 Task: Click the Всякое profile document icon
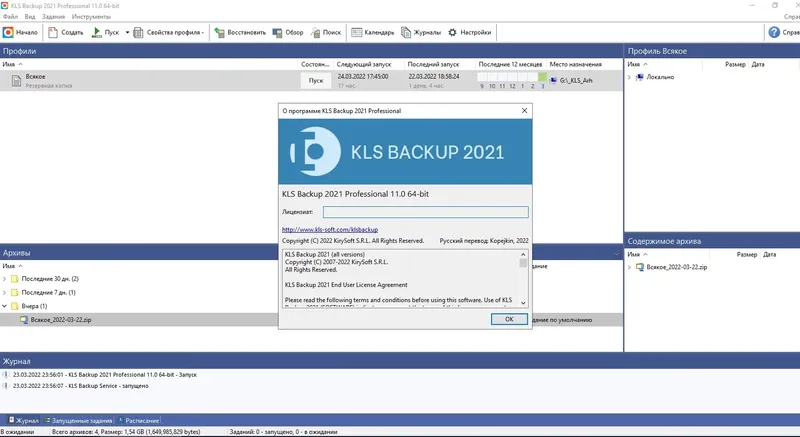coord(16,81)
